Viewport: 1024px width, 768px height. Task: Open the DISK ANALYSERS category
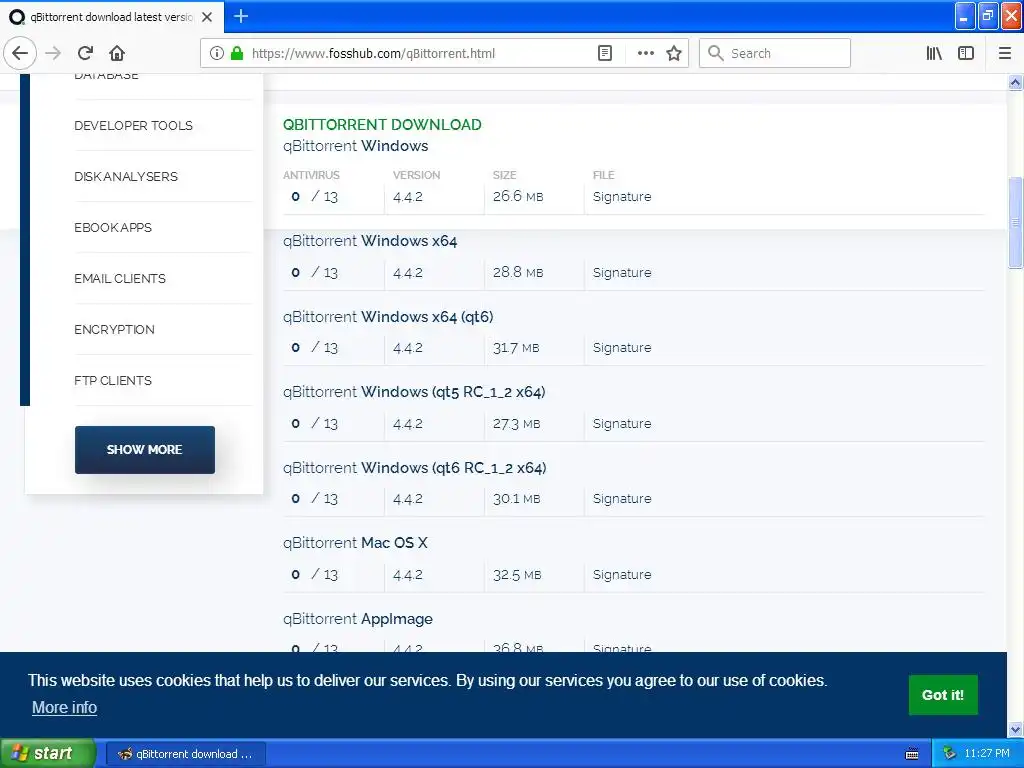125,176
